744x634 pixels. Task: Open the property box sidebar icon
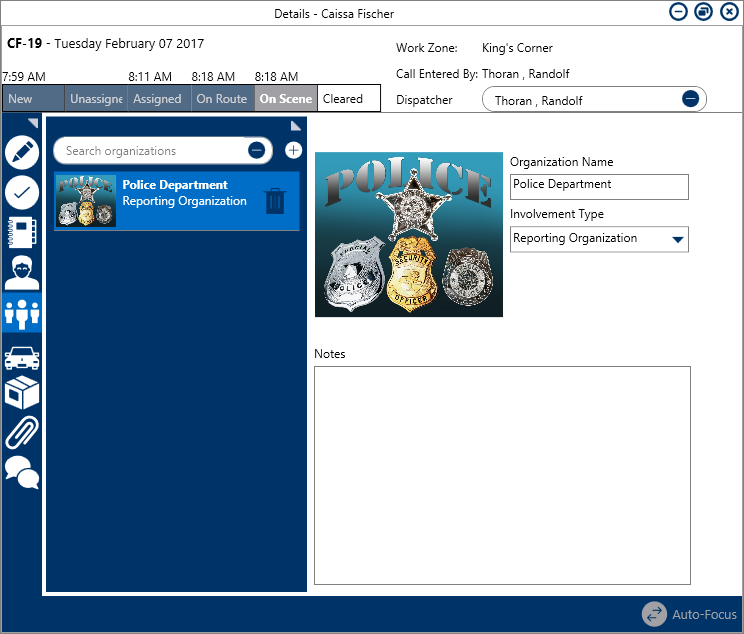click(x=21, y=393)
